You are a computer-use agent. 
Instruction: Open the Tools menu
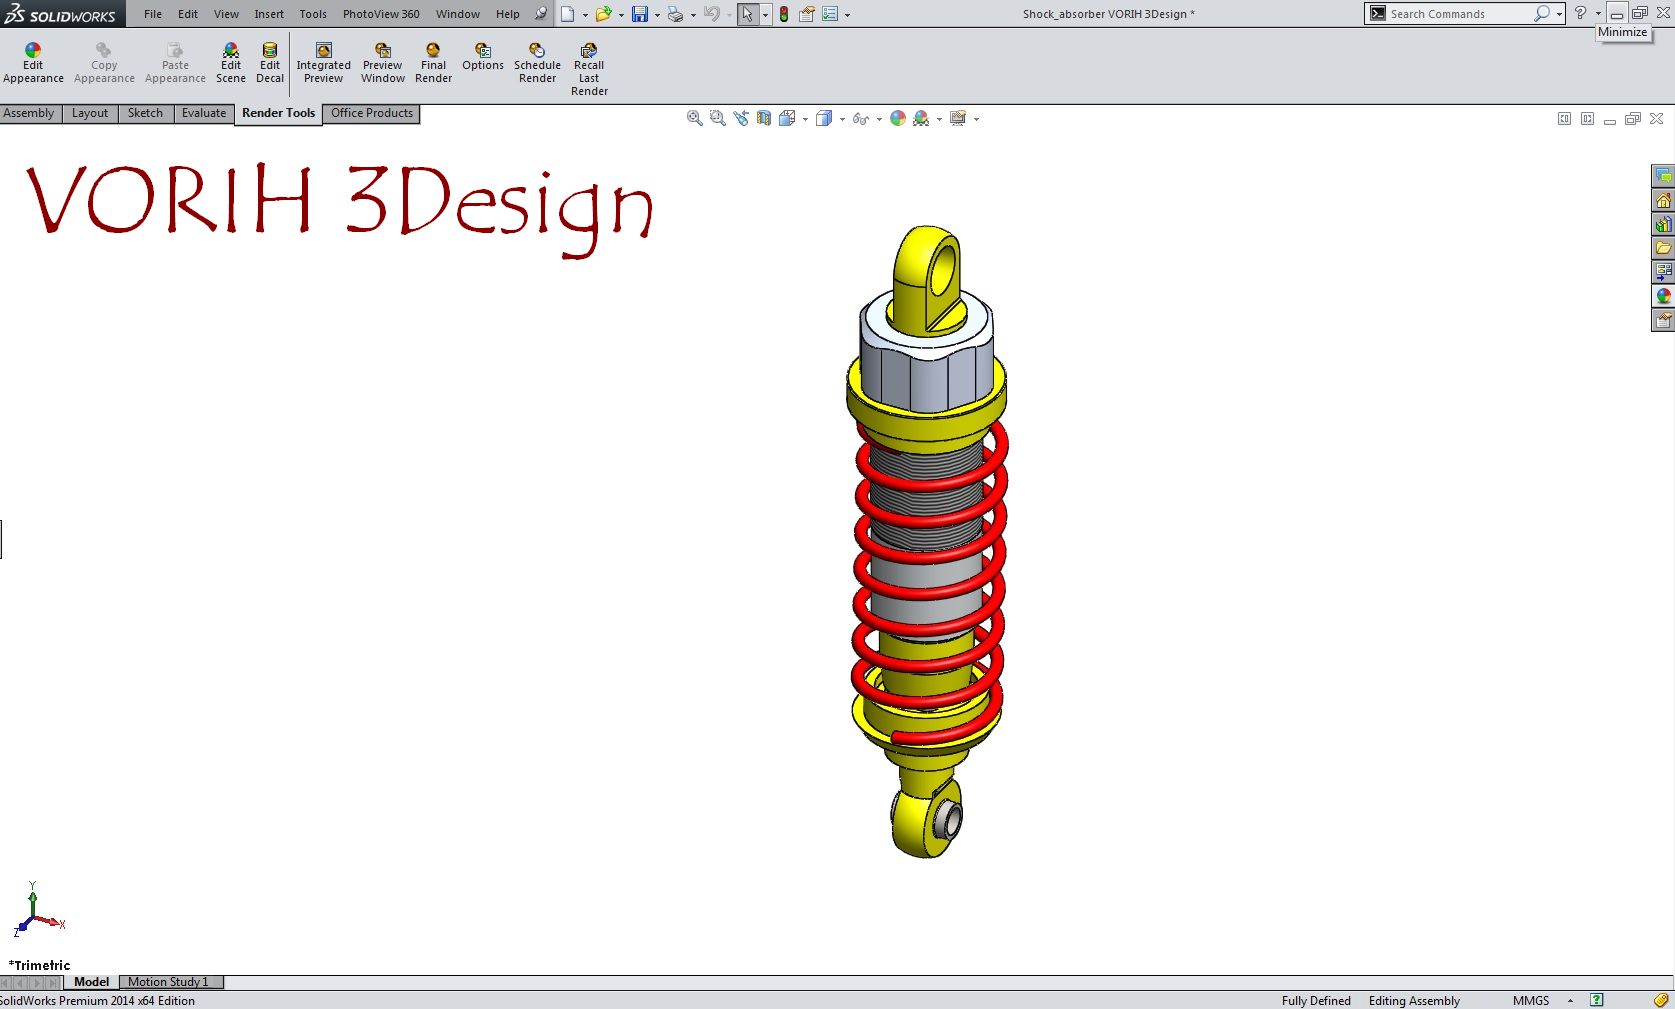point(313,14)
